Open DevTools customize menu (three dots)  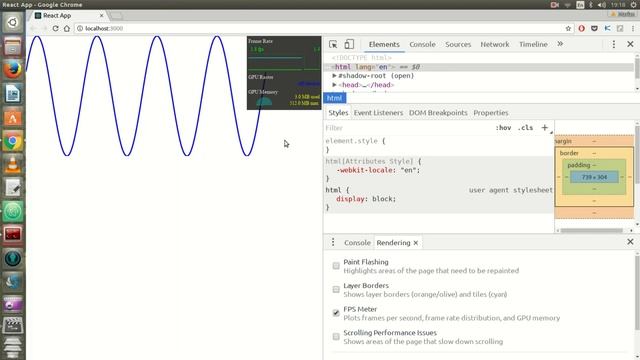click(613, 44)
